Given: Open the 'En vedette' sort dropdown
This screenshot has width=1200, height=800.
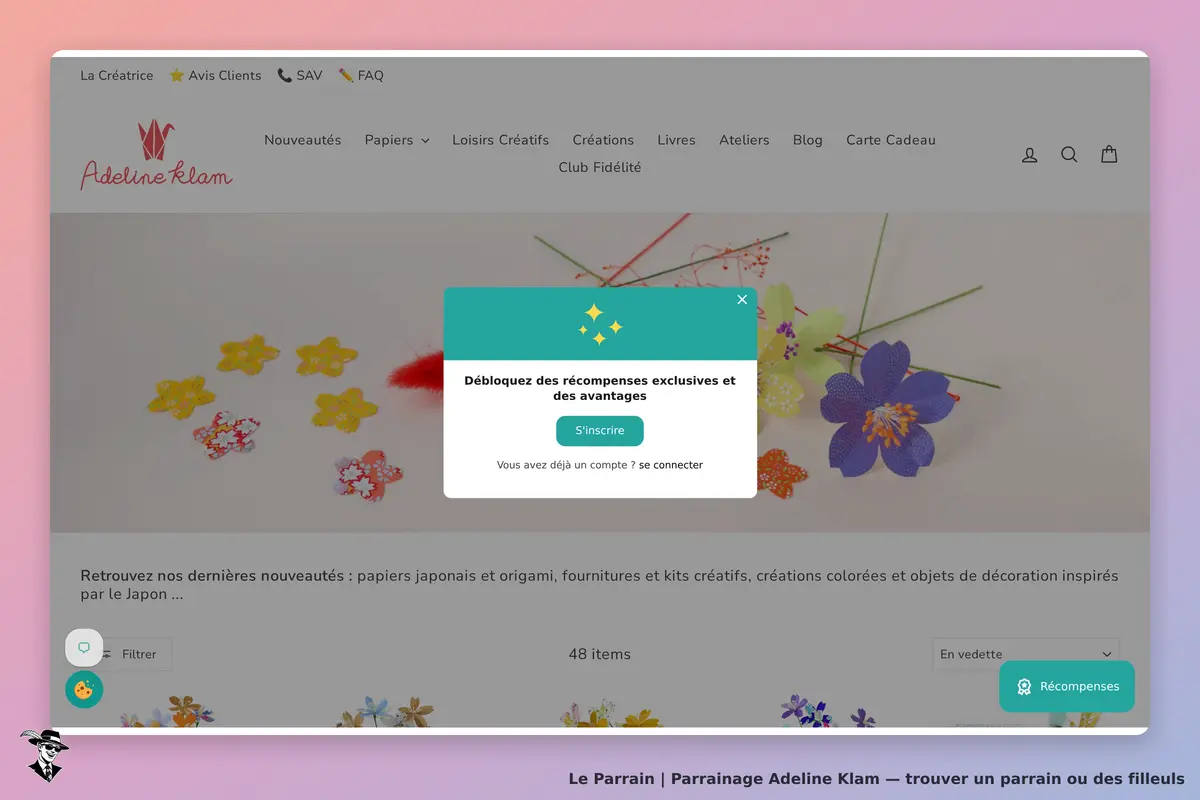Looking at the screenshot, I should point(1026,654).
